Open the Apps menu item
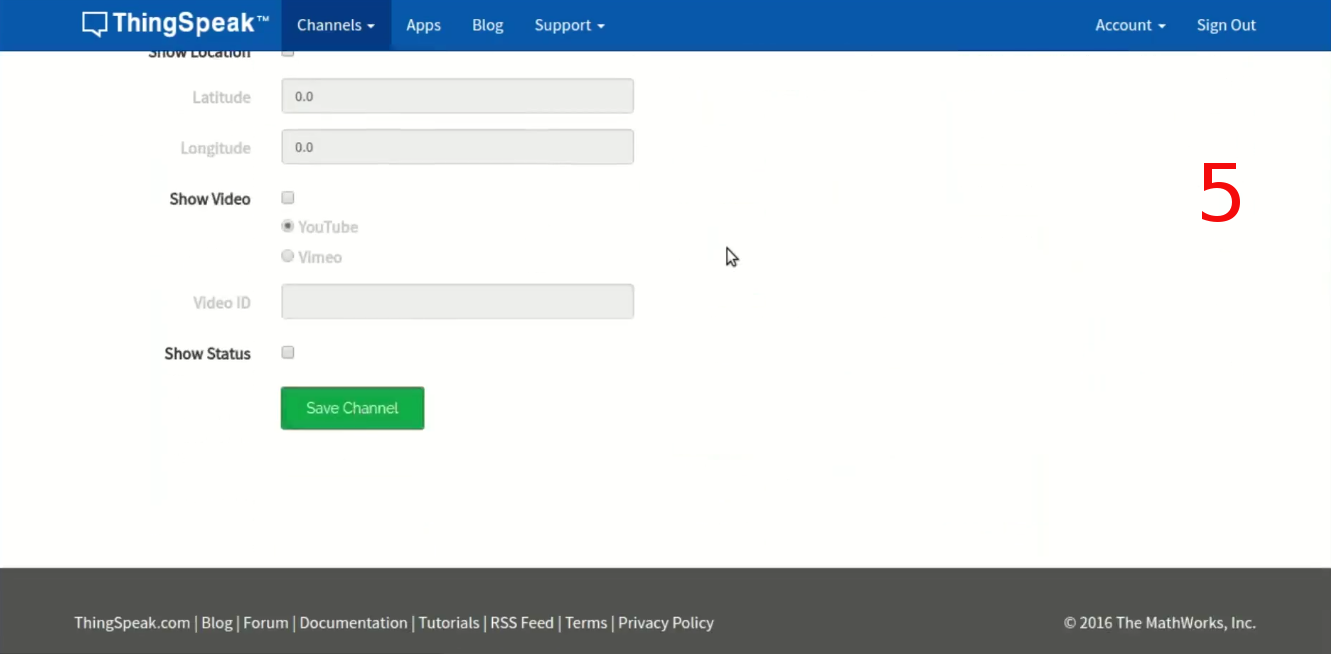 423,25
